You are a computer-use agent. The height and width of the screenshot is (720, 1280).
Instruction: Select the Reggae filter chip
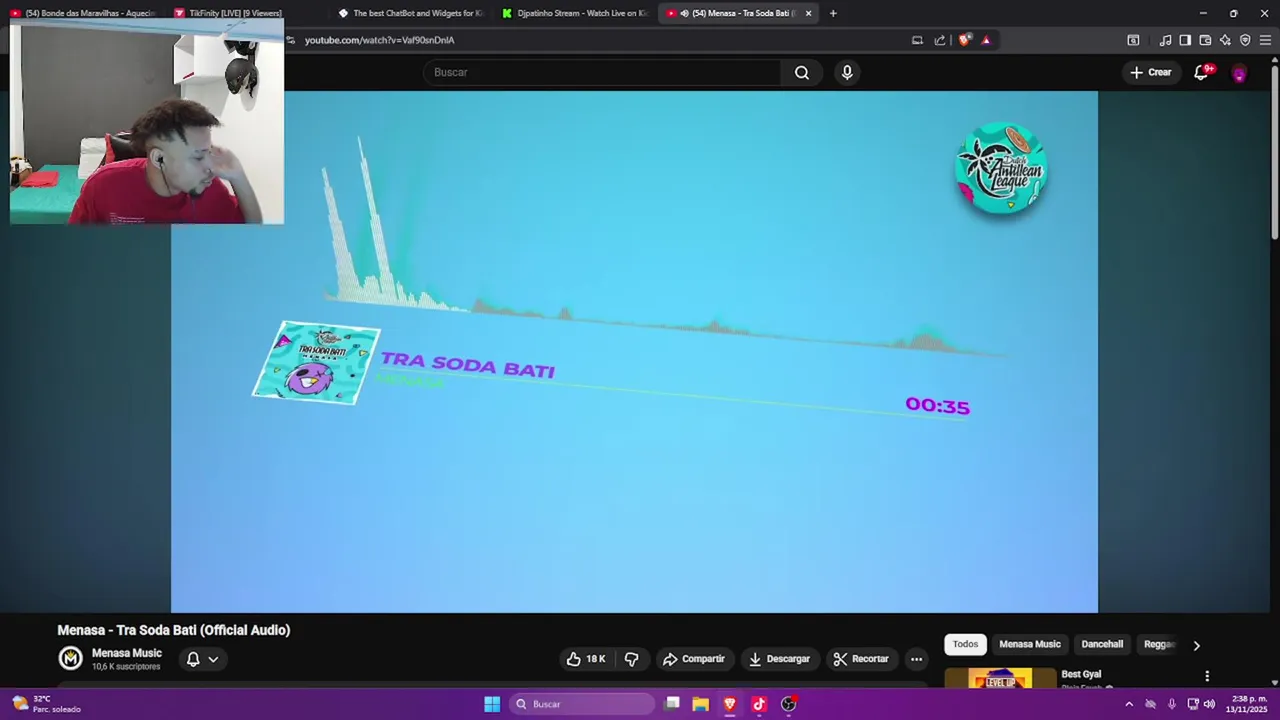tap(1159, 644)
